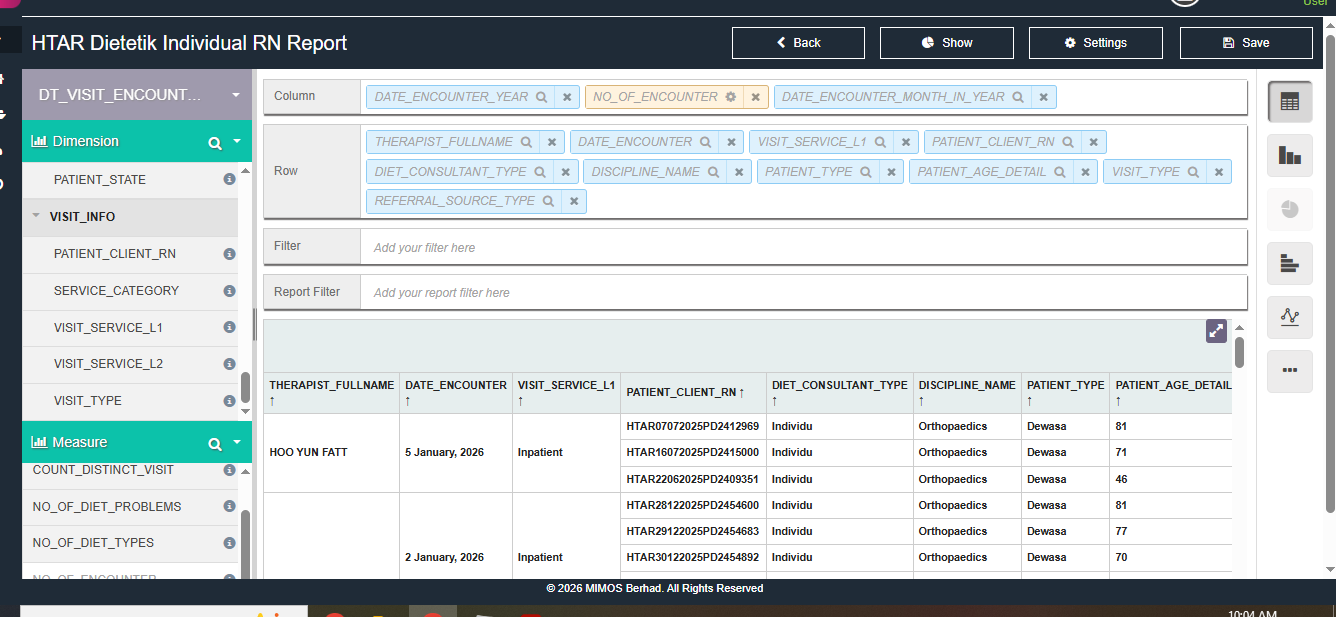Viewport: 1336px width, 617px height.
Task: Remove VISIT_SERVICE_L1 chip from rows
Action: pyautogui.click(x=906, y=142)
